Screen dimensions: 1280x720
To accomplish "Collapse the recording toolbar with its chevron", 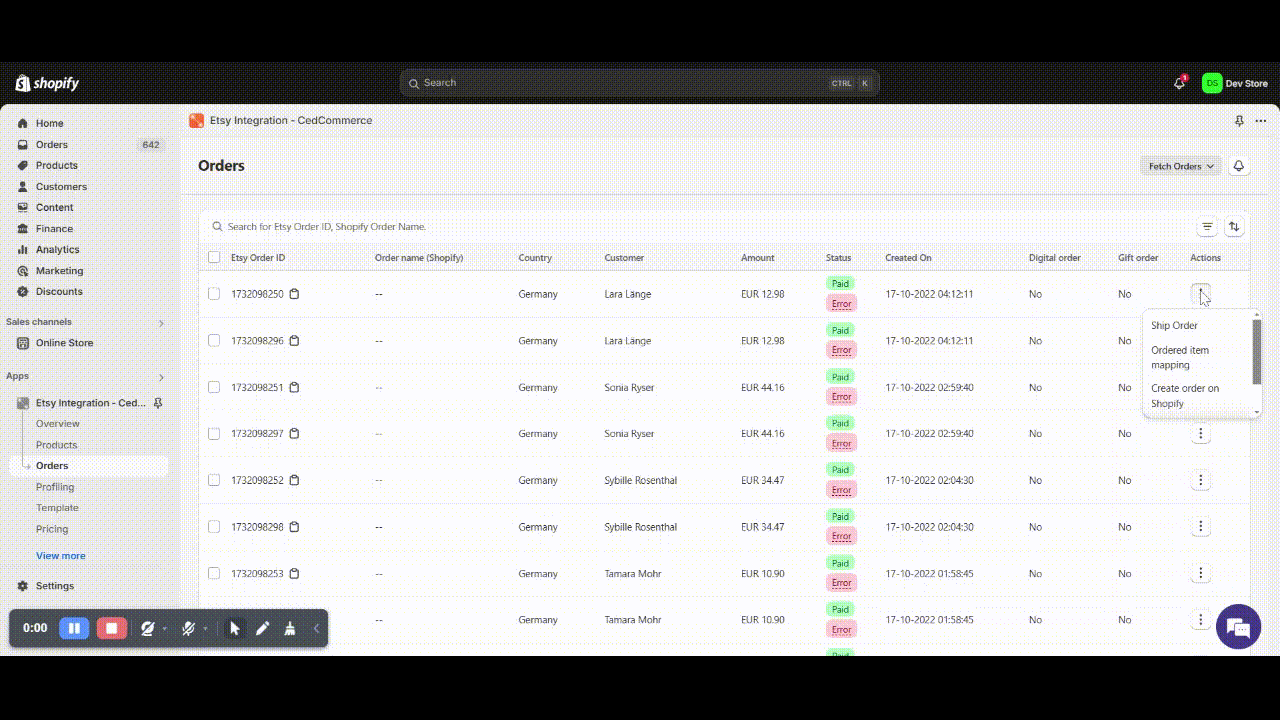I will [316, 628].
